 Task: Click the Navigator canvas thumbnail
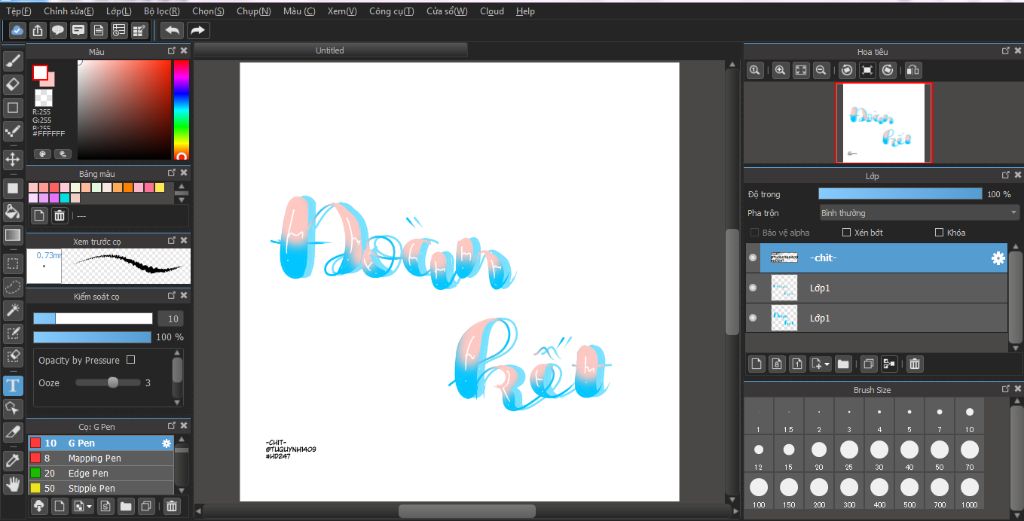coord(884,123)
